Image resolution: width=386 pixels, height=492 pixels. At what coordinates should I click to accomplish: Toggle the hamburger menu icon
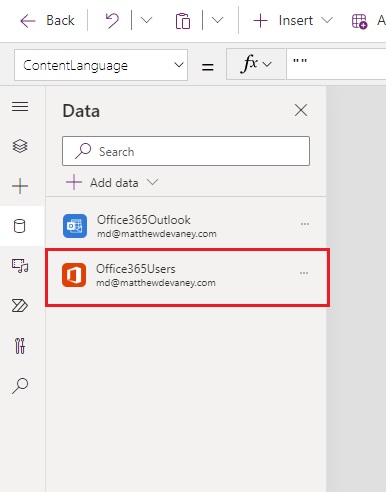coord(20,107)
